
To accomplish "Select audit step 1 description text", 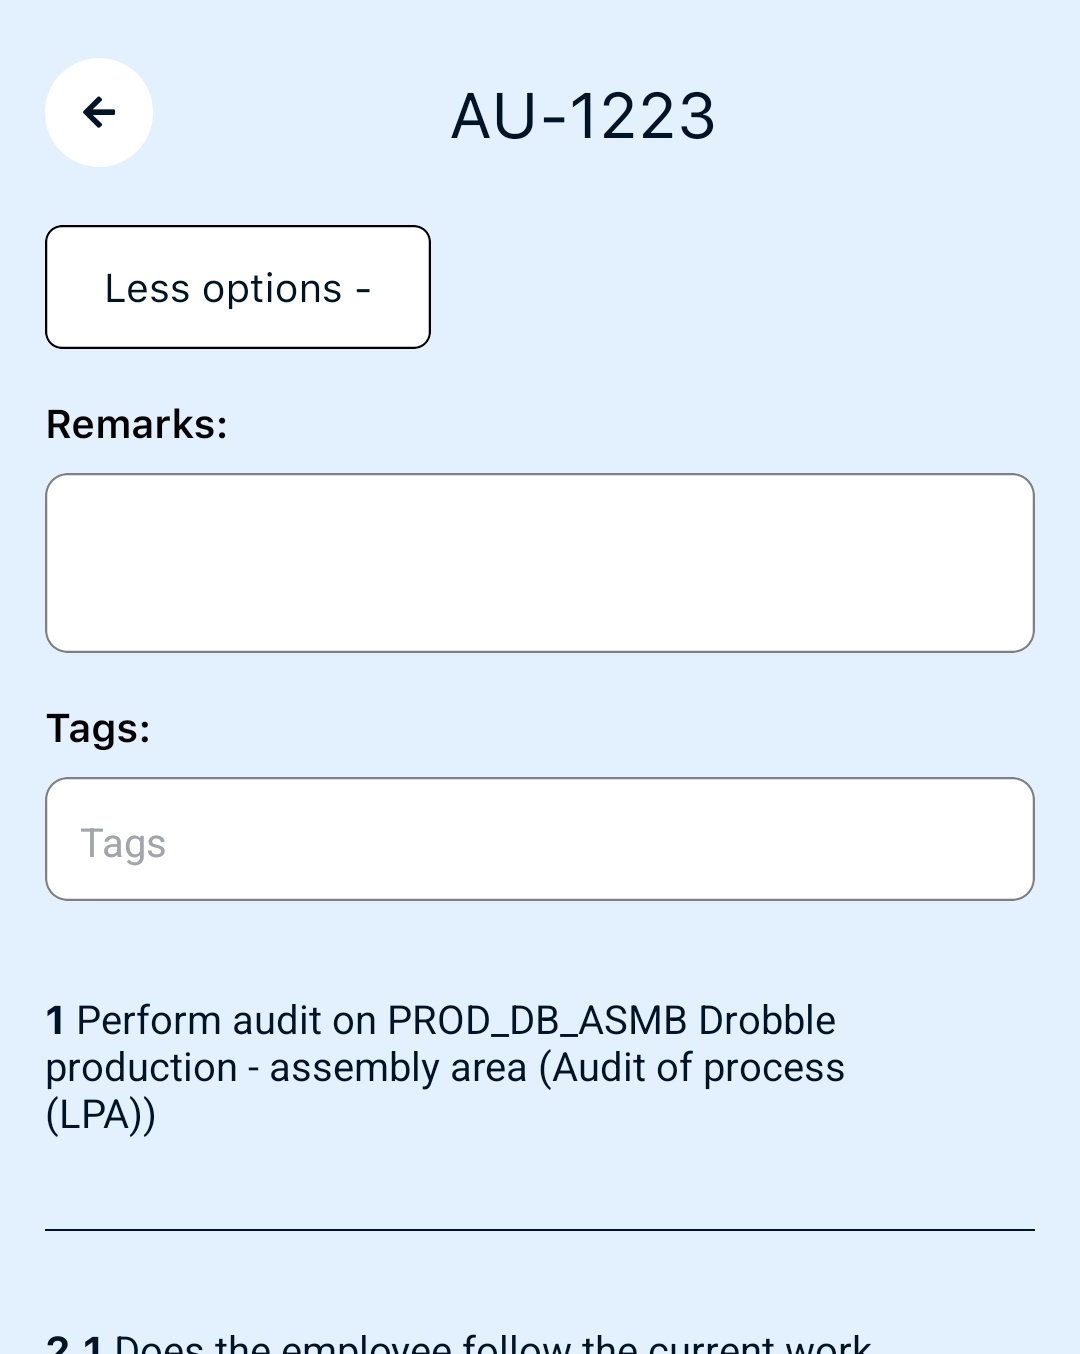I will [x=445, y=1067].
